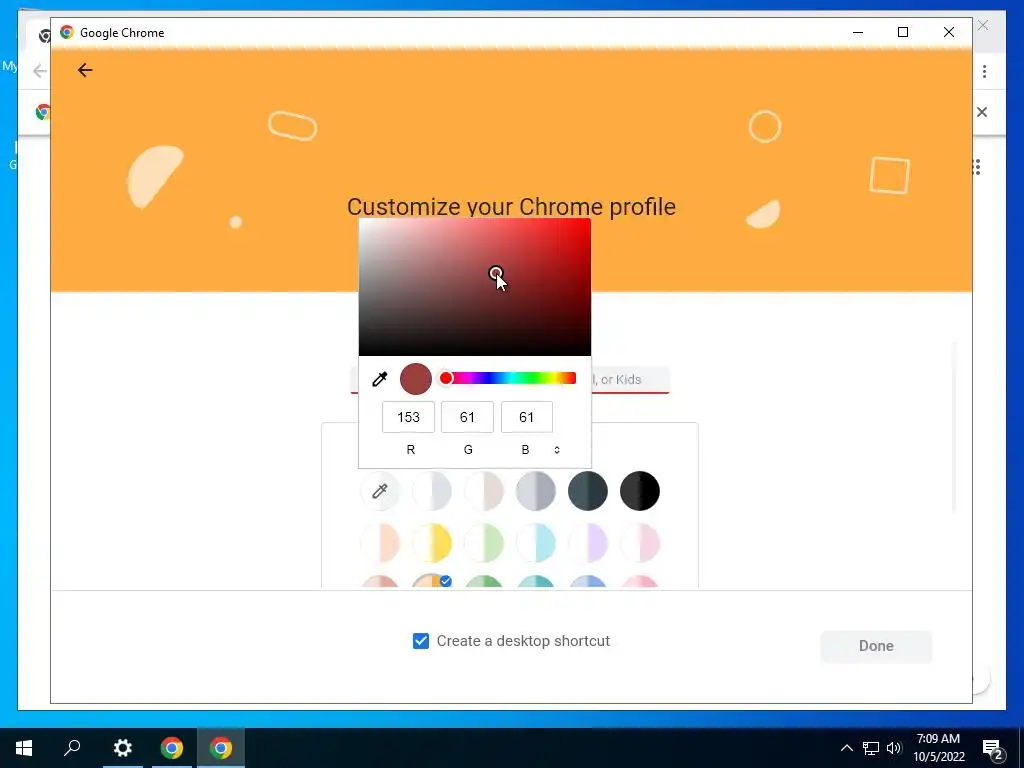Open the background Chrome three-dot menu
The height and width of the screenshot is (768, 1024).
click(984, 71)
